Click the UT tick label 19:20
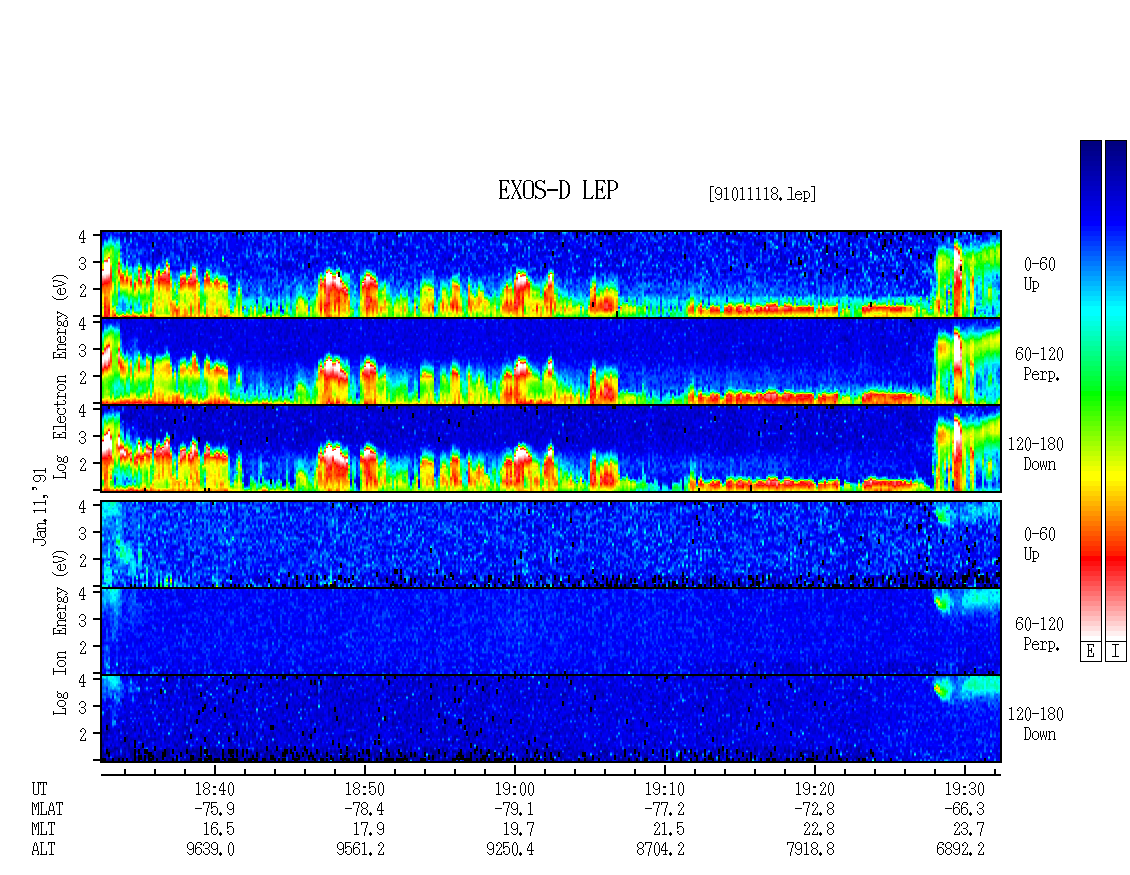The width and height of the screenshot is (1130, 875). pos(814,789)
